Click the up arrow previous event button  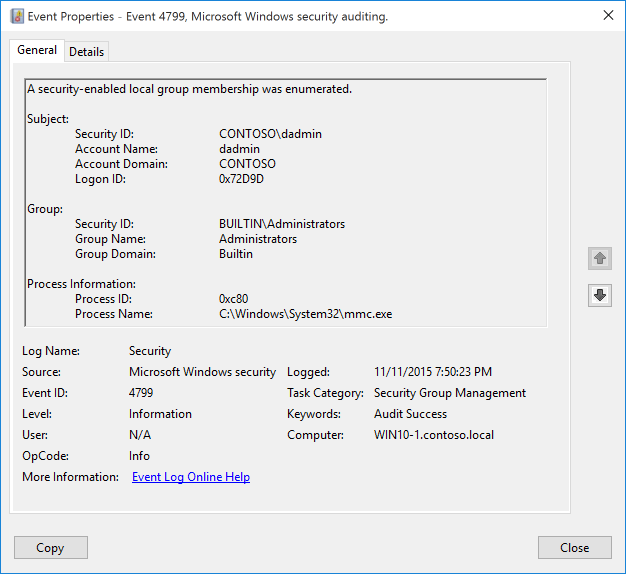(x=599, y=258)
